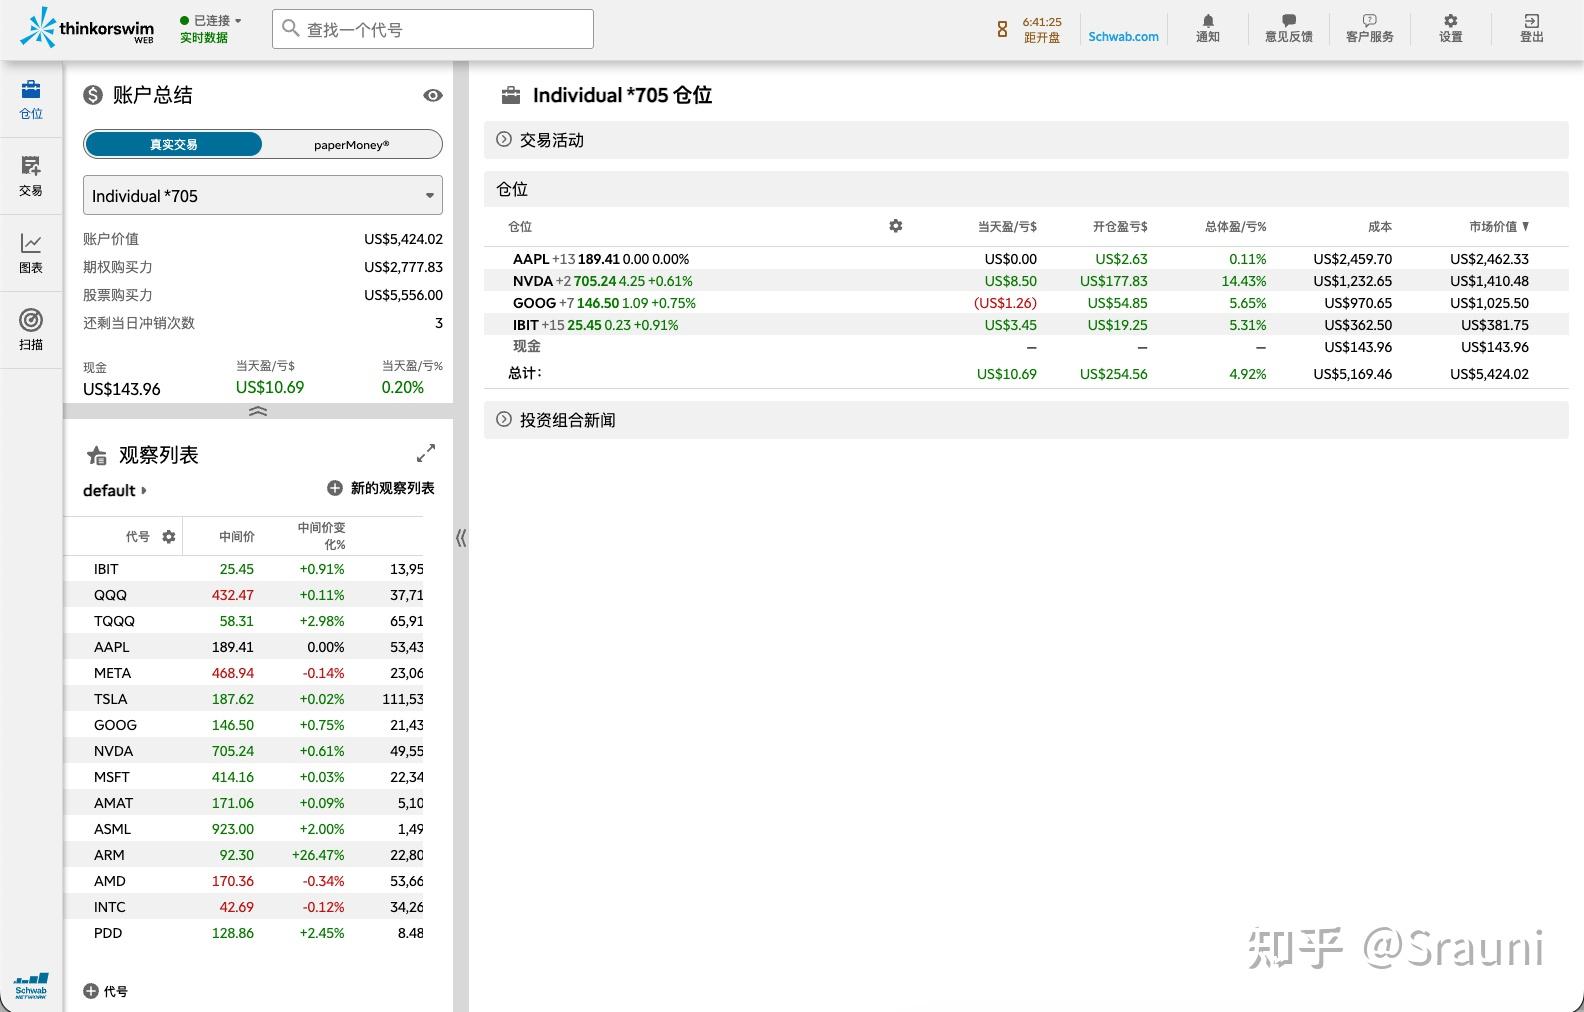Select ASML in the watchlist

click(x=244, y=829)
